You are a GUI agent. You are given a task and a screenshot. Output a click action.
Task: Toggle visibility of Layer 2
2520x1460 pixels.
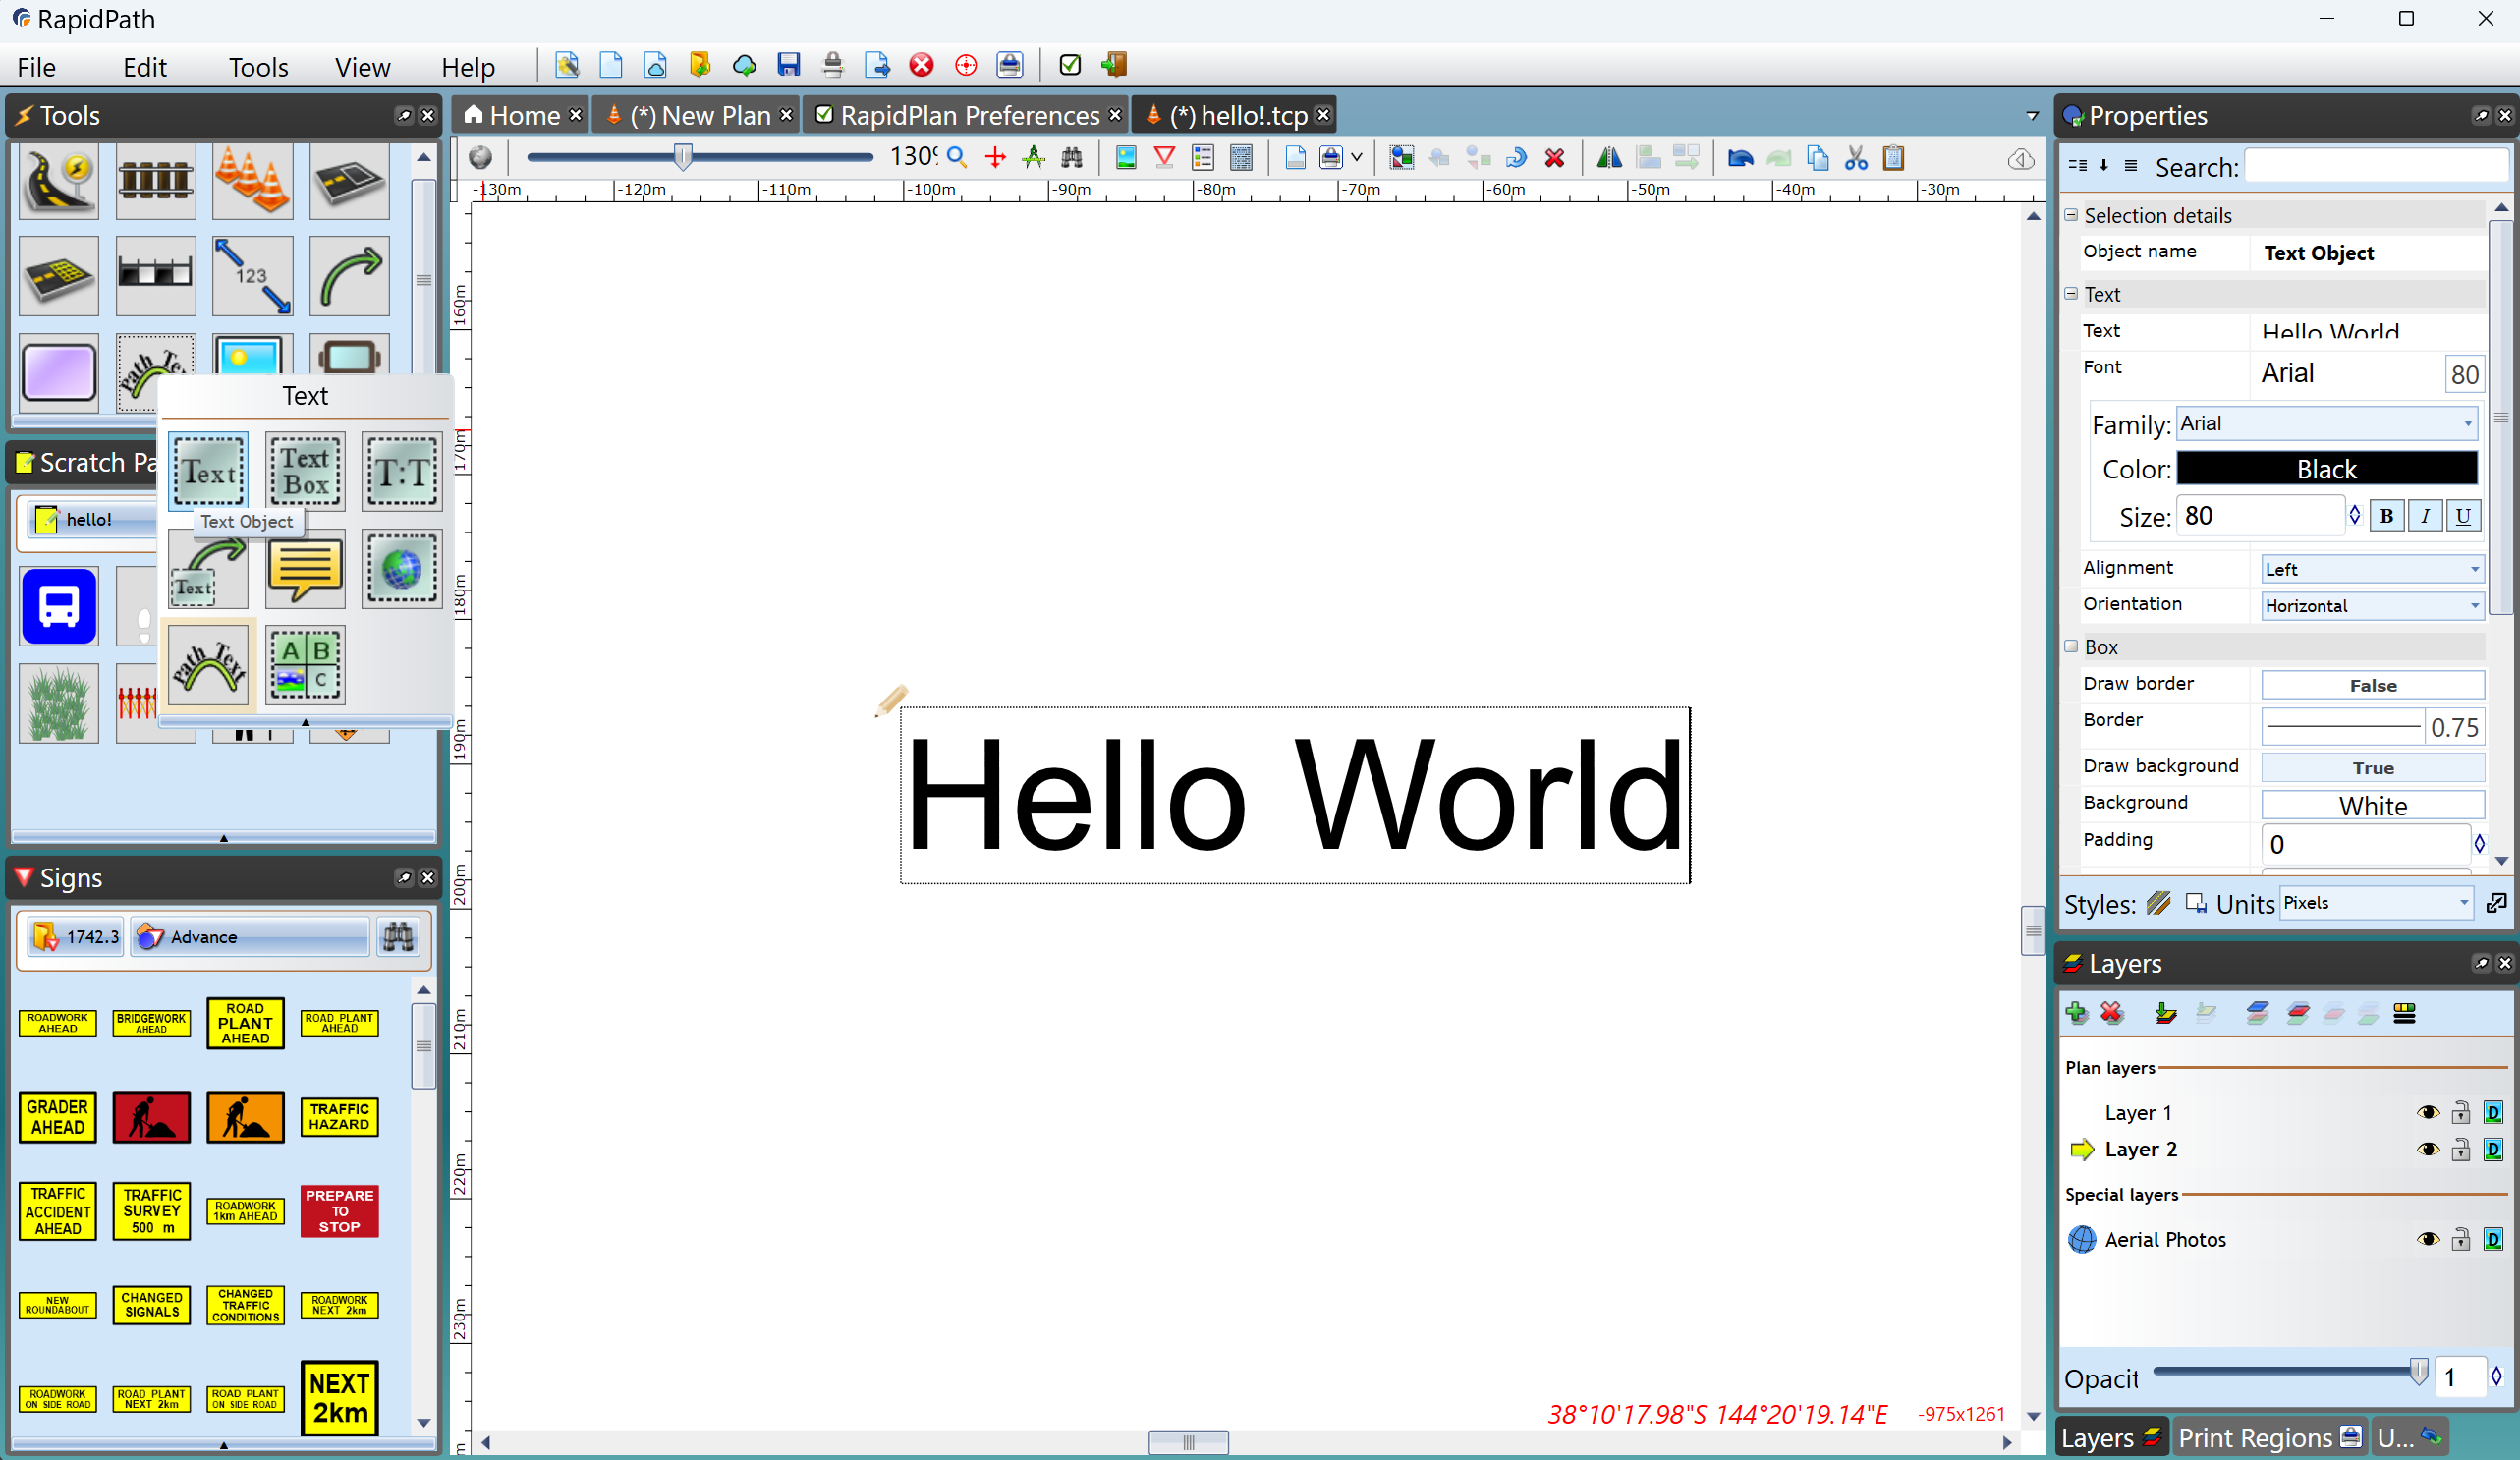click(2428, 1150)
